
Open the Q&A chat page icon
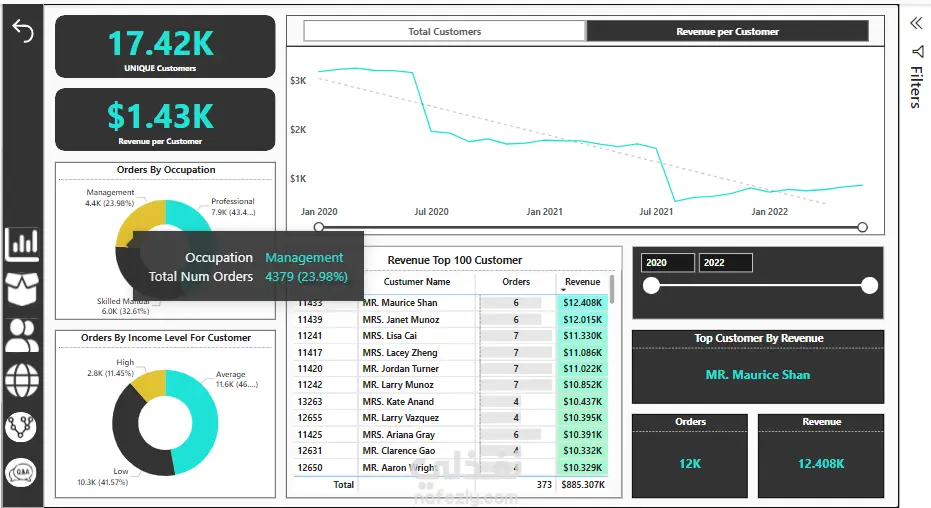click(21, 473)
